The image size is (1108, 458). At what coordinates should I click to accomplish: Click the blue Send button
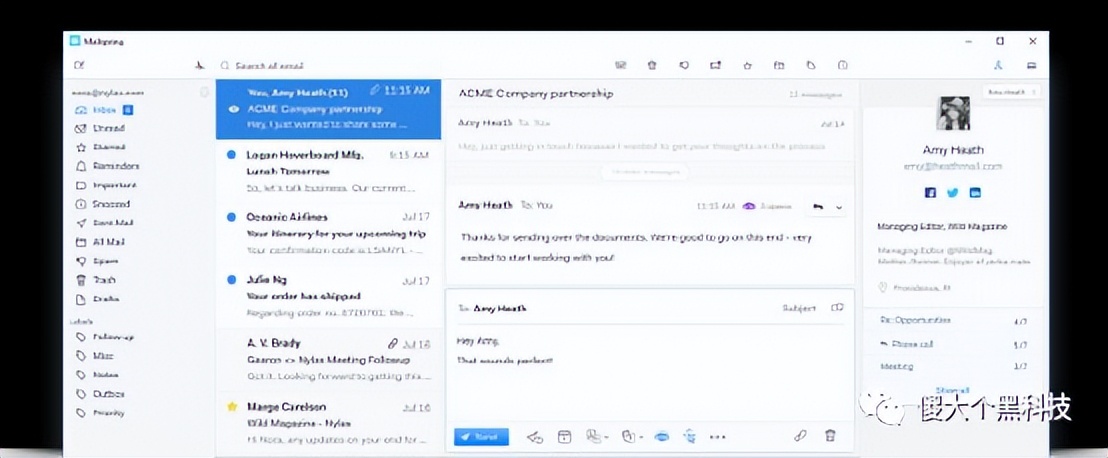(x=481, y=437)
